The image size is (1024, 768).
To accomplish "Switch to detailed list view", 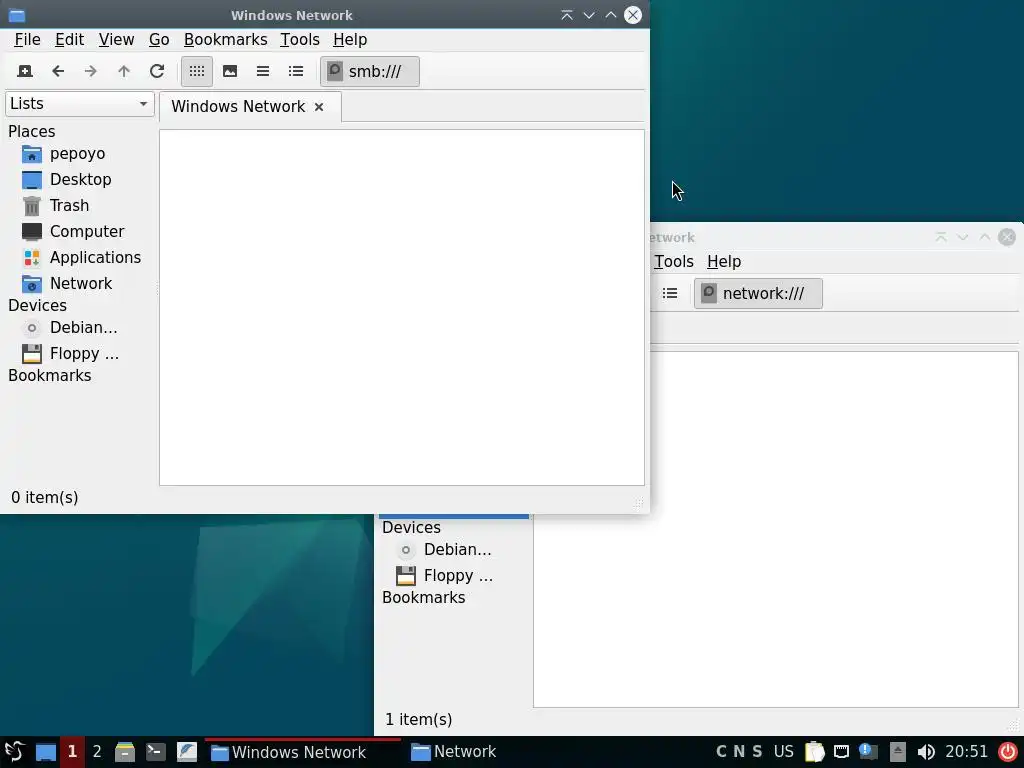I will (x=296, y=71).
